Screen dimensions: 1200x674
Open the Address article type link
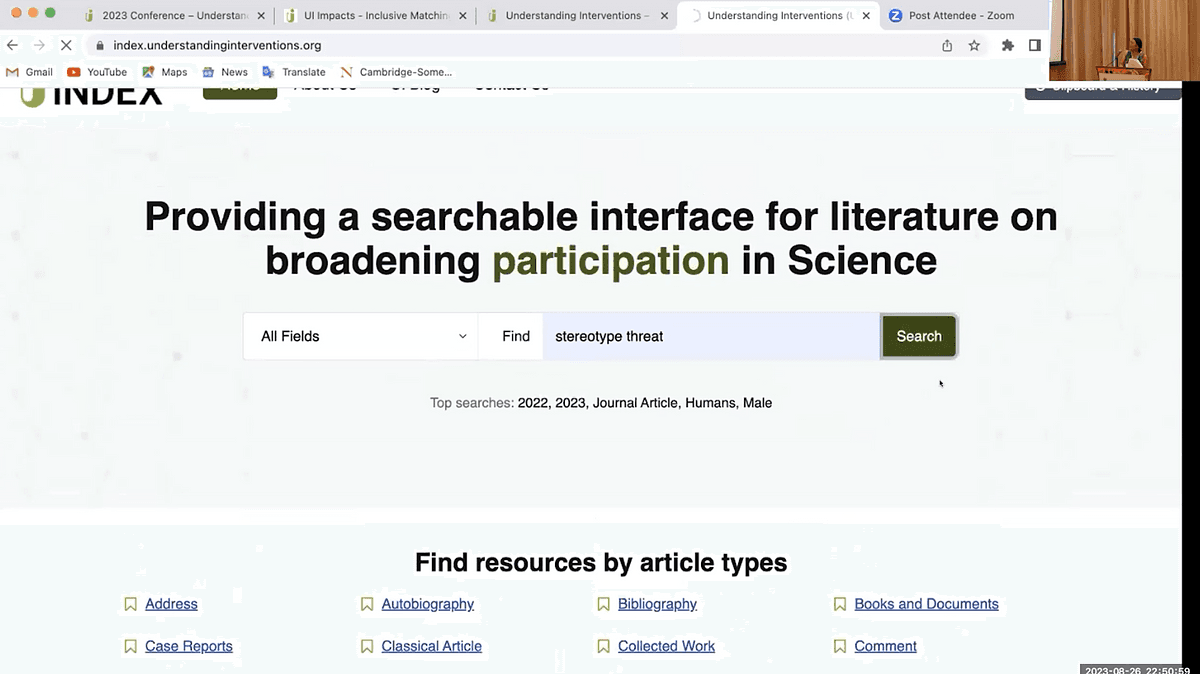pos(171,604)
